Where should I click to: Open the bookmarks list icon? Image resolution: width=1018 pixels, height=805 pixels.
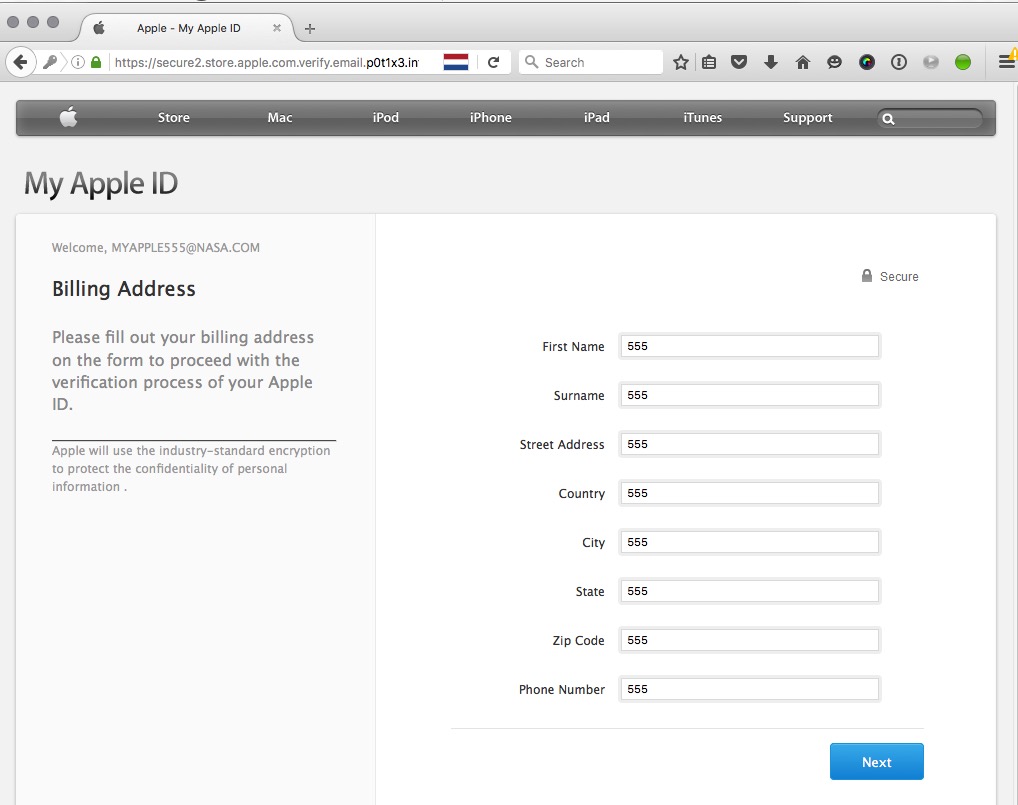[709, 62]
